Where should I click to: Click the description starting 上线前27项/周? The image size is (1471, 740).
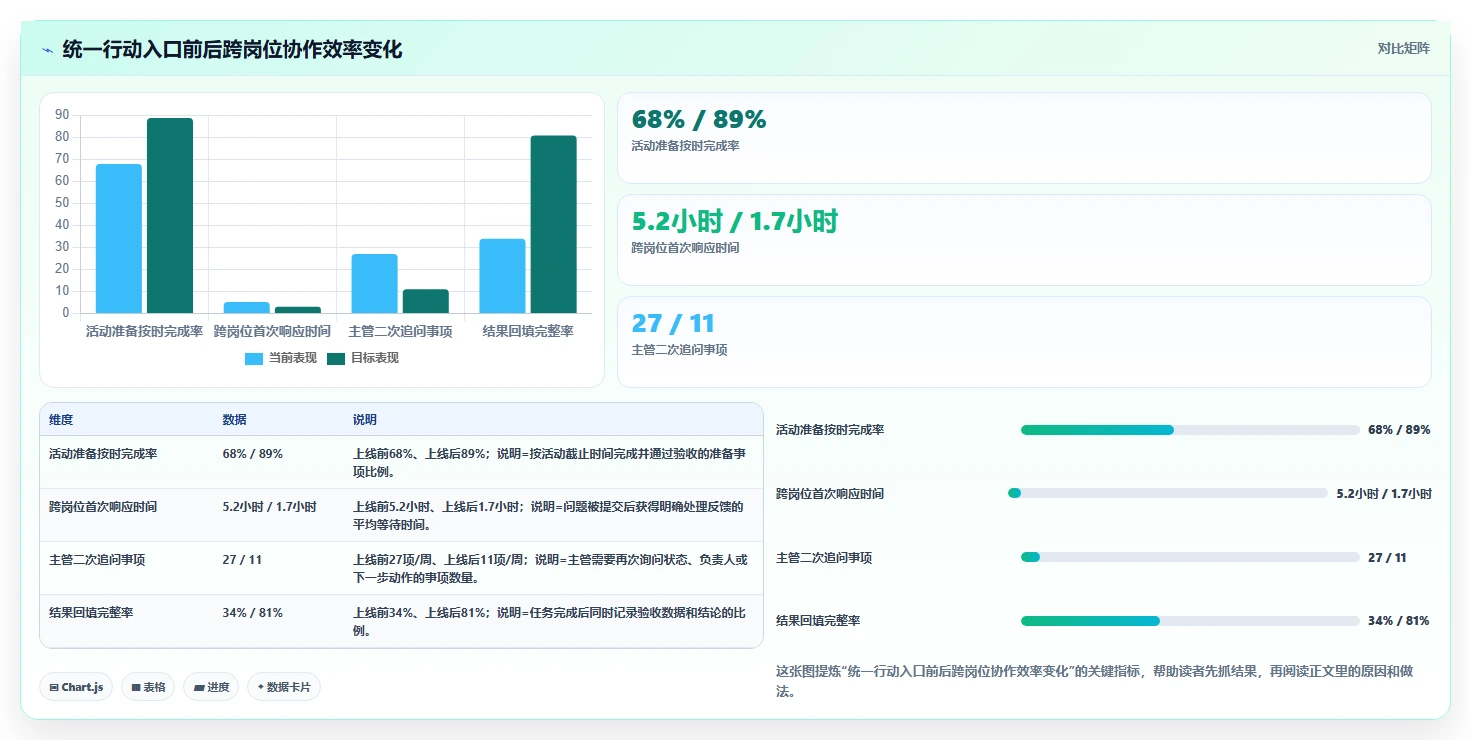(550, 569)
